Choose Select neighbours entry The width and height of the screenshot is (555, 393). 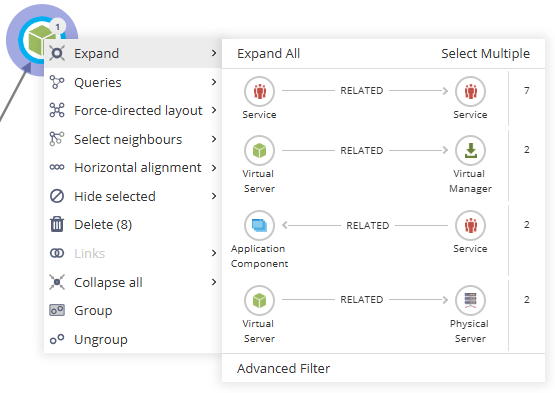pos(133,139)
